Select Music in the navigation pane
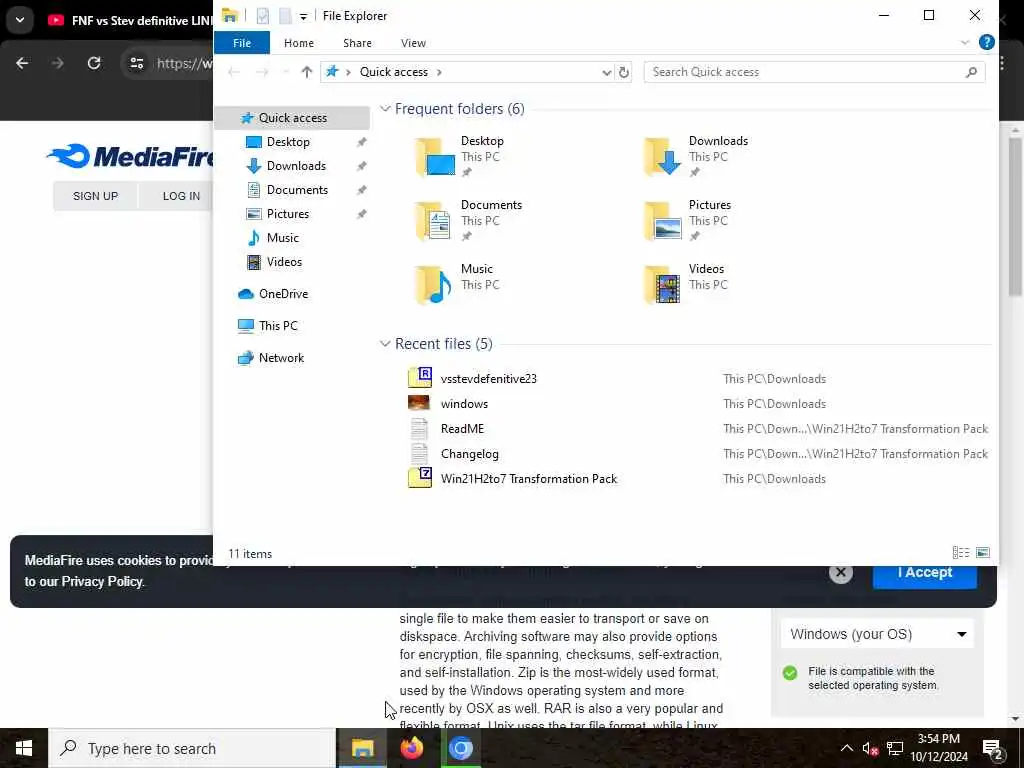This screenshot has width=1024, height=768. 282,238
